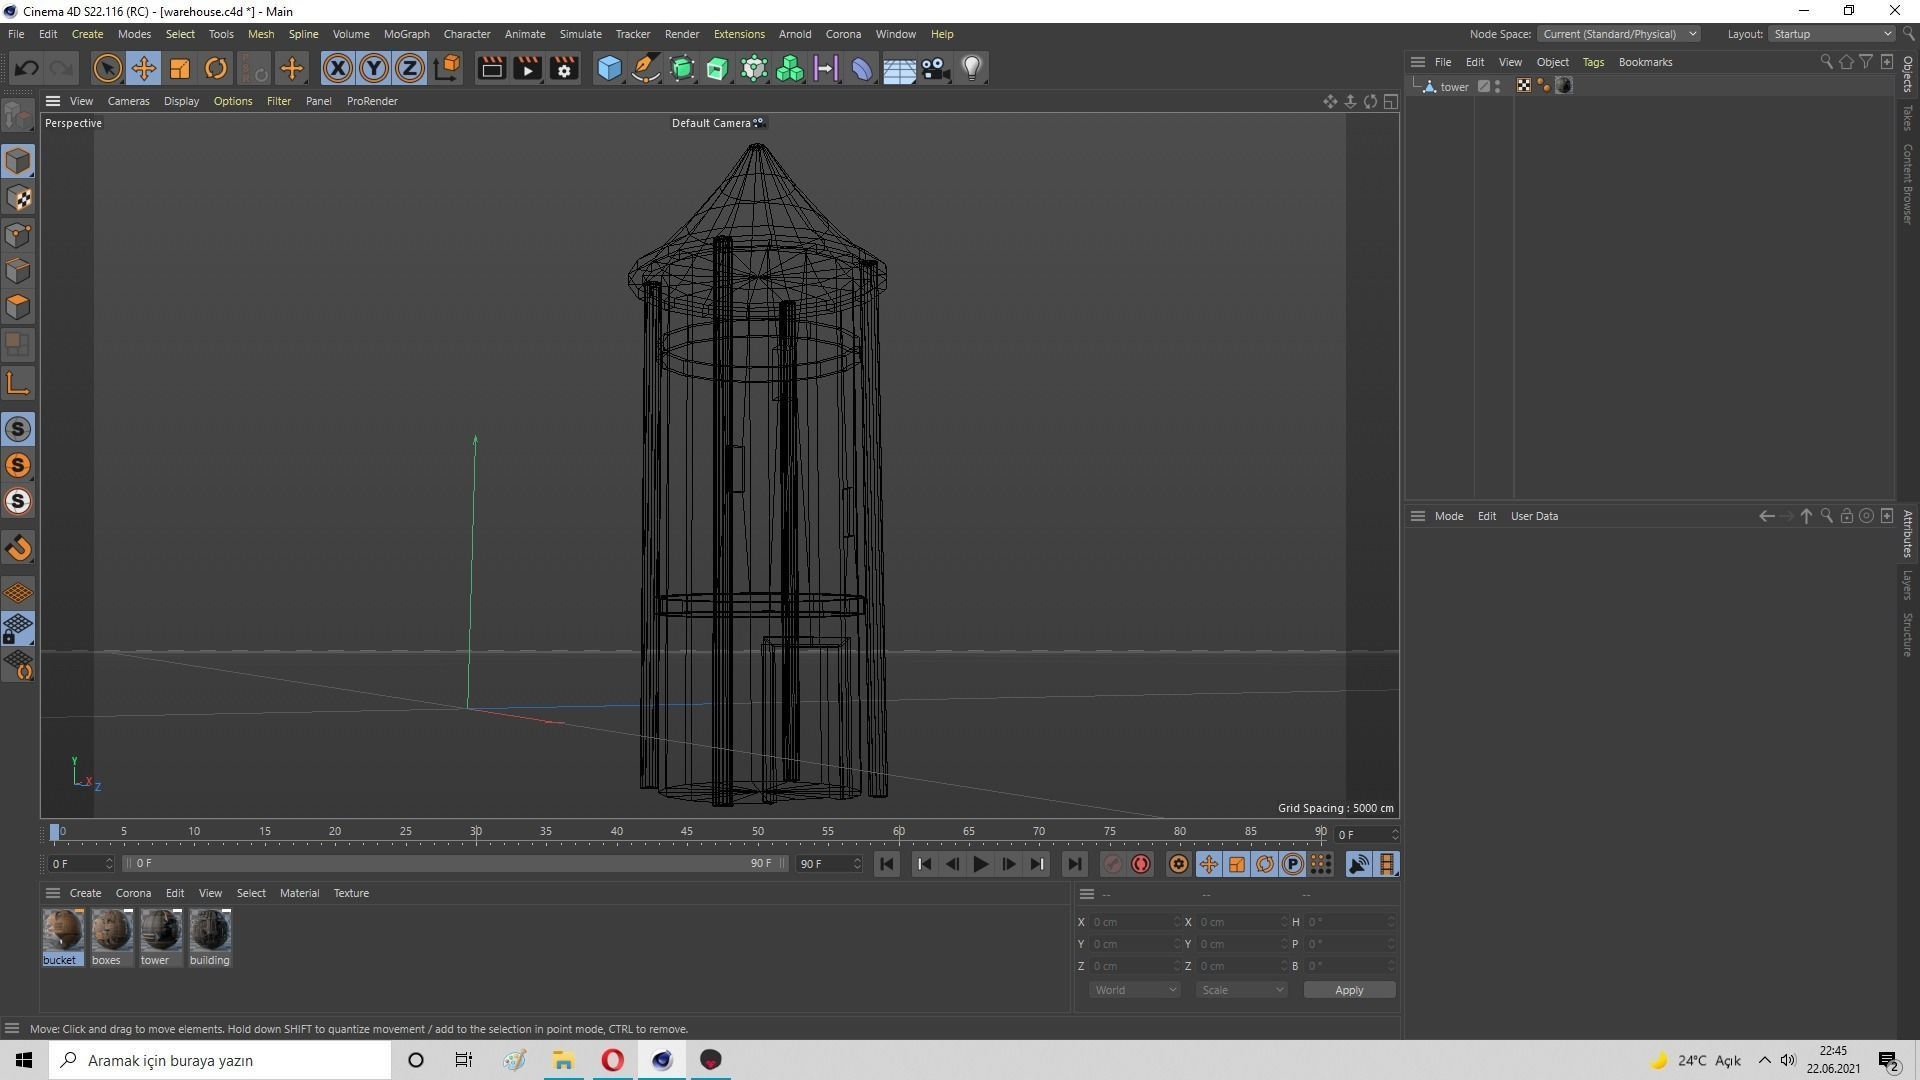This screenshot has height=1080, width=1920.
Task: Play the animation forward
Action: 980,864
